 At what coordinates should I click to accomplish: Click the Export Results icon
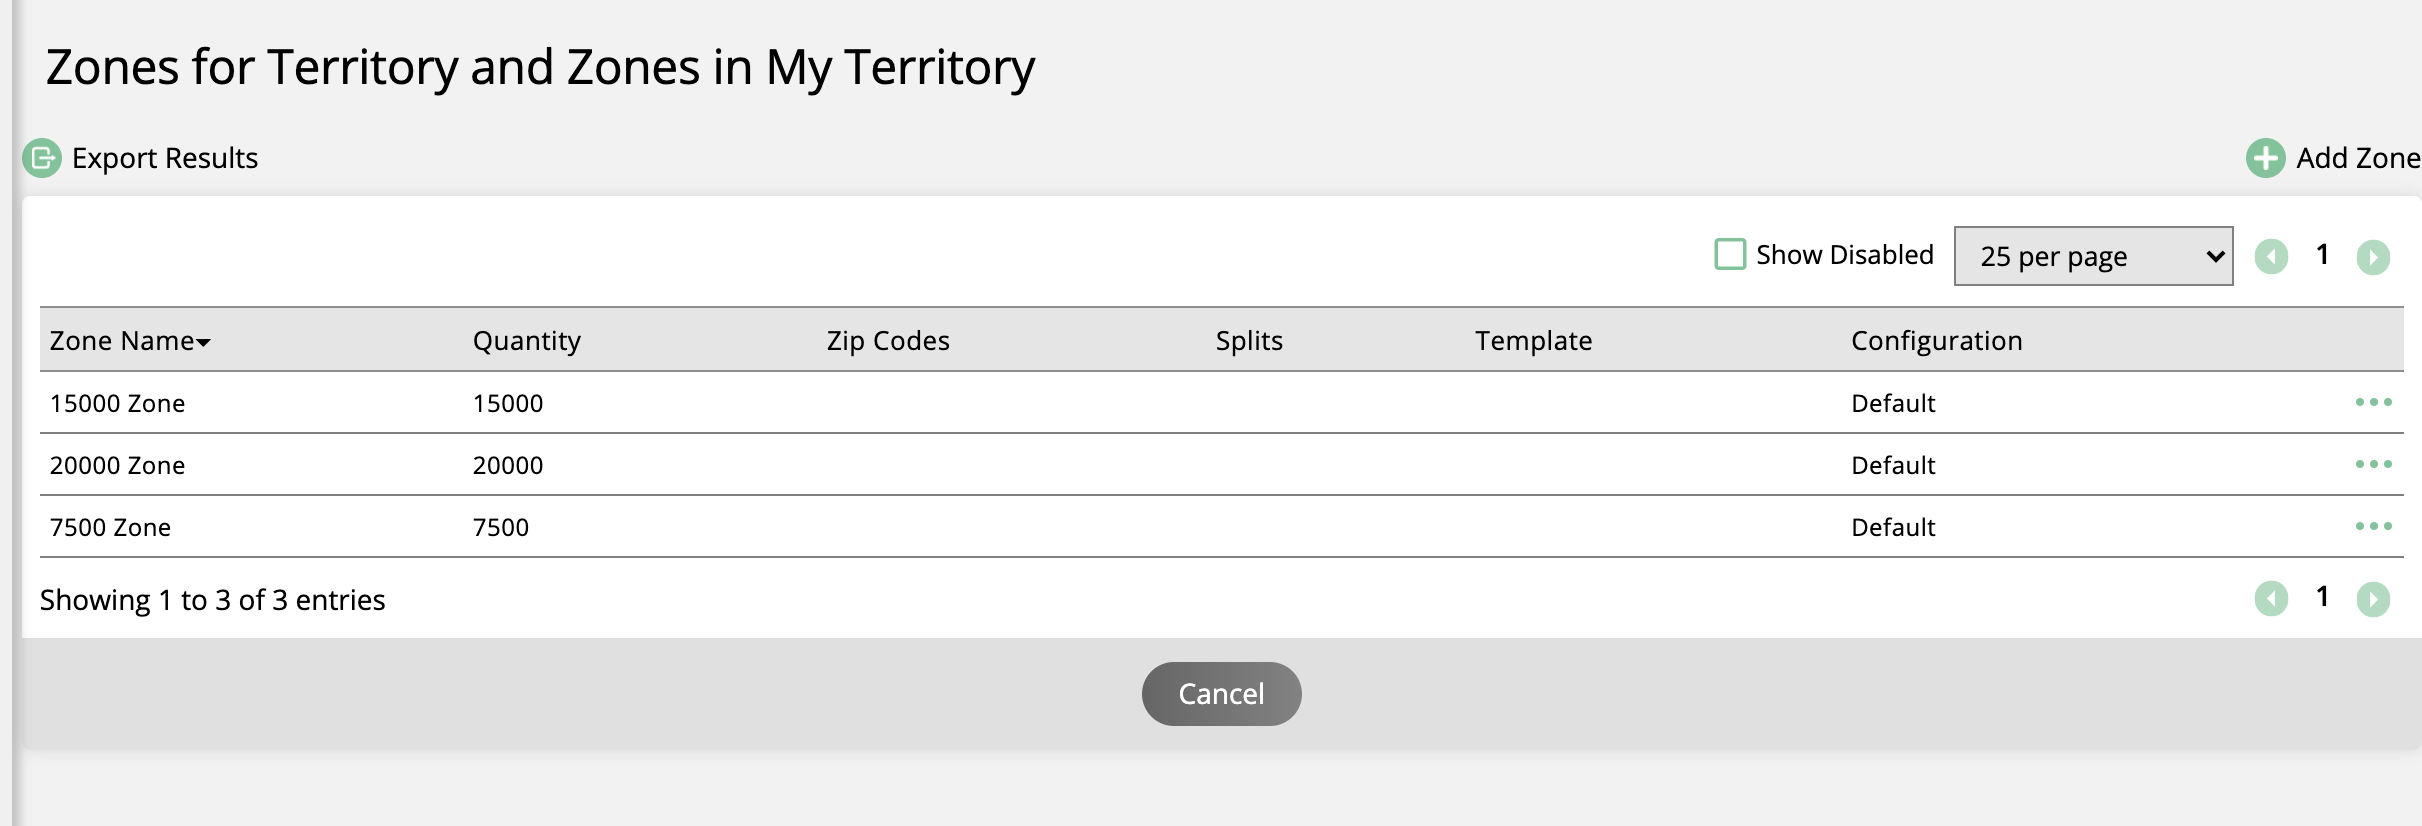coord(40,158)
